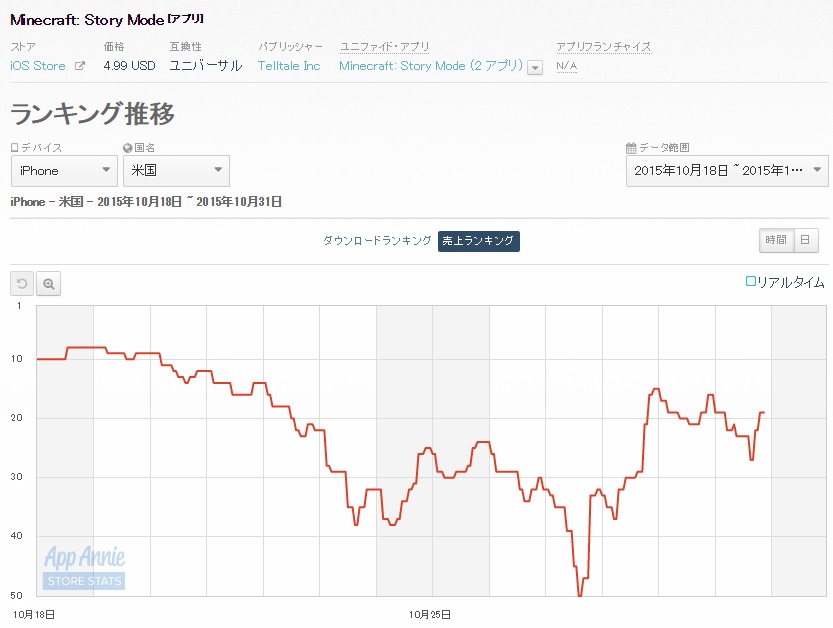Viewport: 833px width, 628px height.
Task: Click the y-axis label 20
Action: pos(16,418)
